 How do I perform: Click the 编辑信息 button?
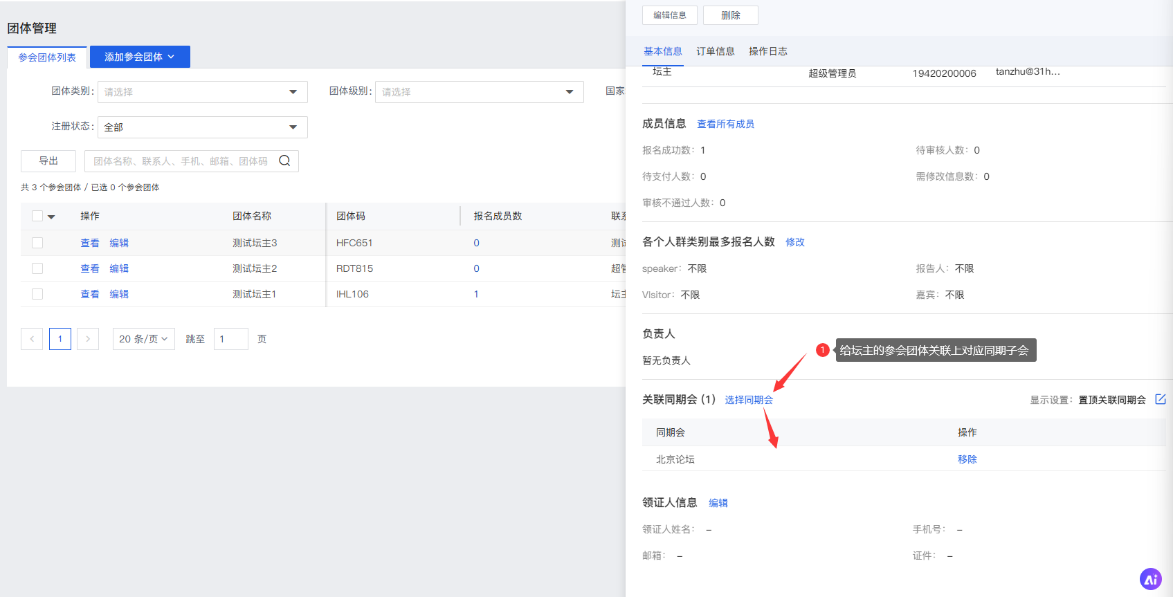point(669,15)
